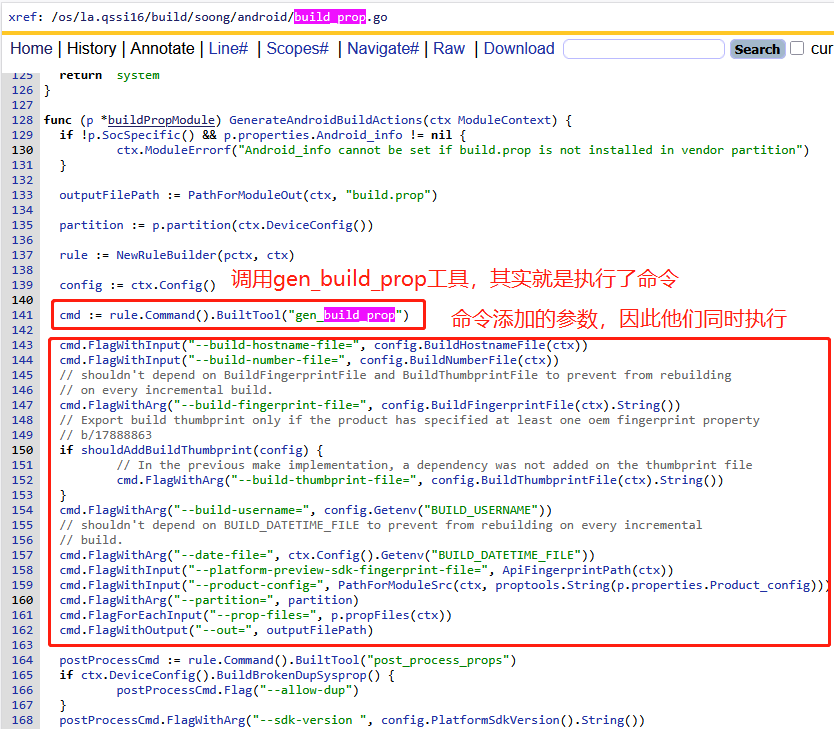Image resolution: width=834 pixels, height=729 pixels.
Task: Follow PlatformSdkVersion symbol link
Action: (495, 720)
